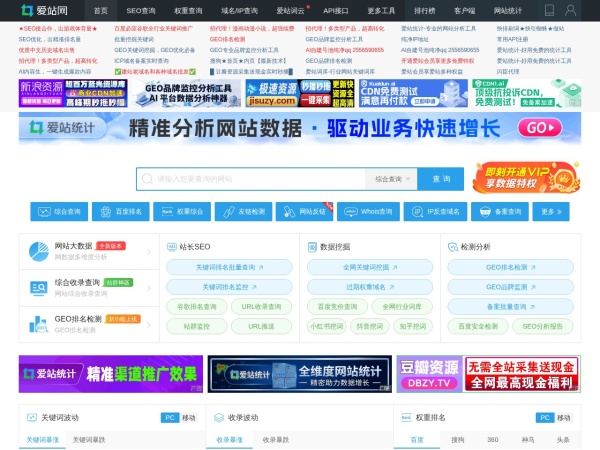Open the 综合查询 query type dropdown

[x=391, y=179]
